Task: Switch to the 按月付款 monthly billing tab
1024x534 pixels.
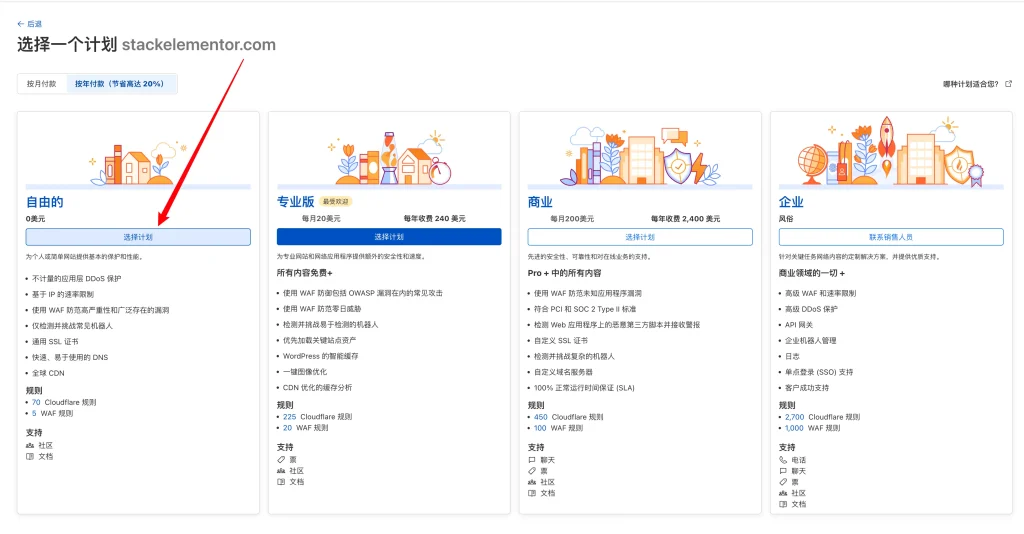Action: coord(42,84)
